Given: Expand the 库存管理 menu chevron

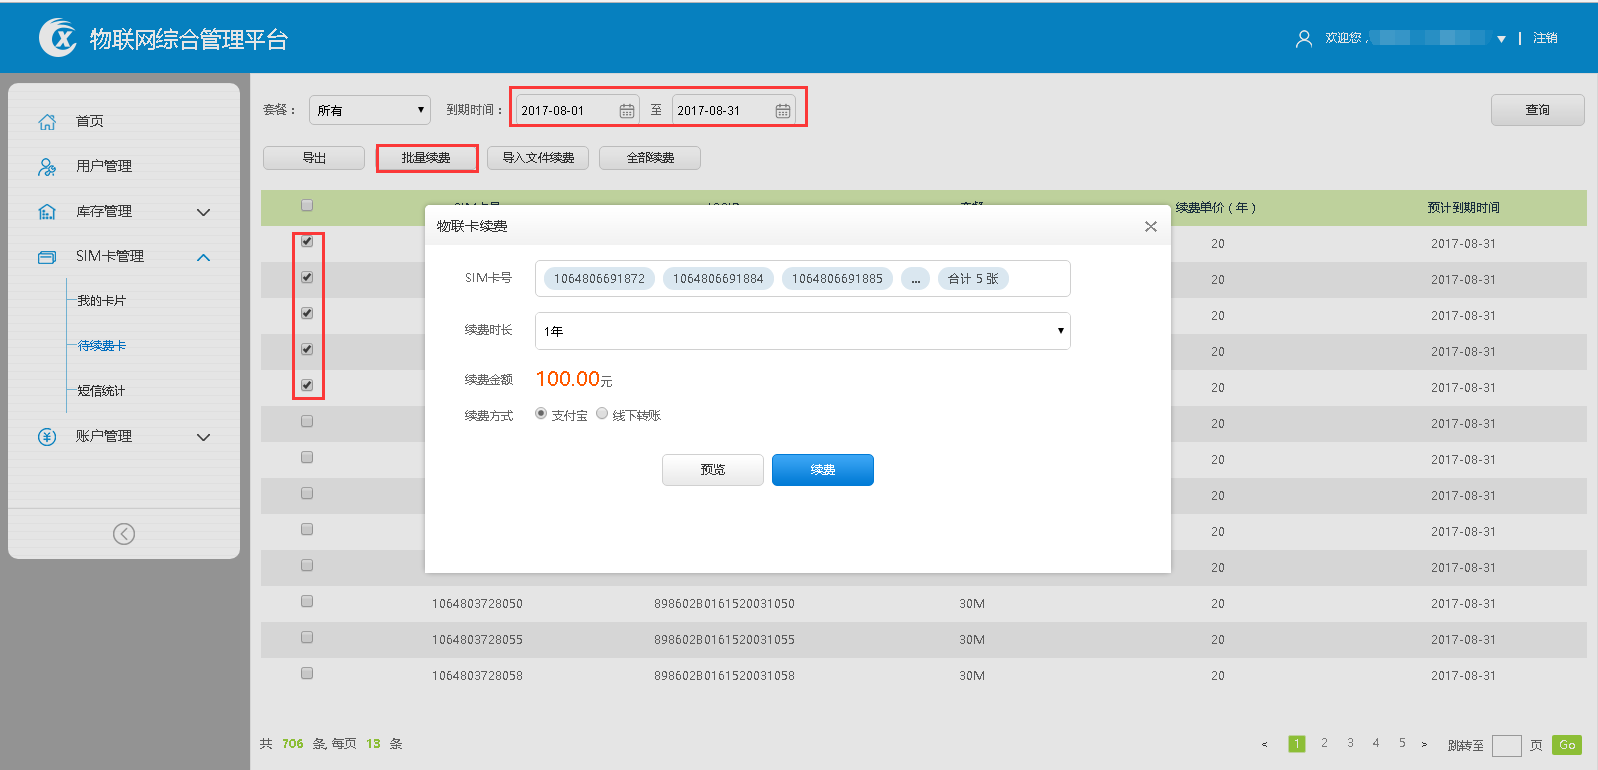Looking at the screenshot, I should click(204, 212).
